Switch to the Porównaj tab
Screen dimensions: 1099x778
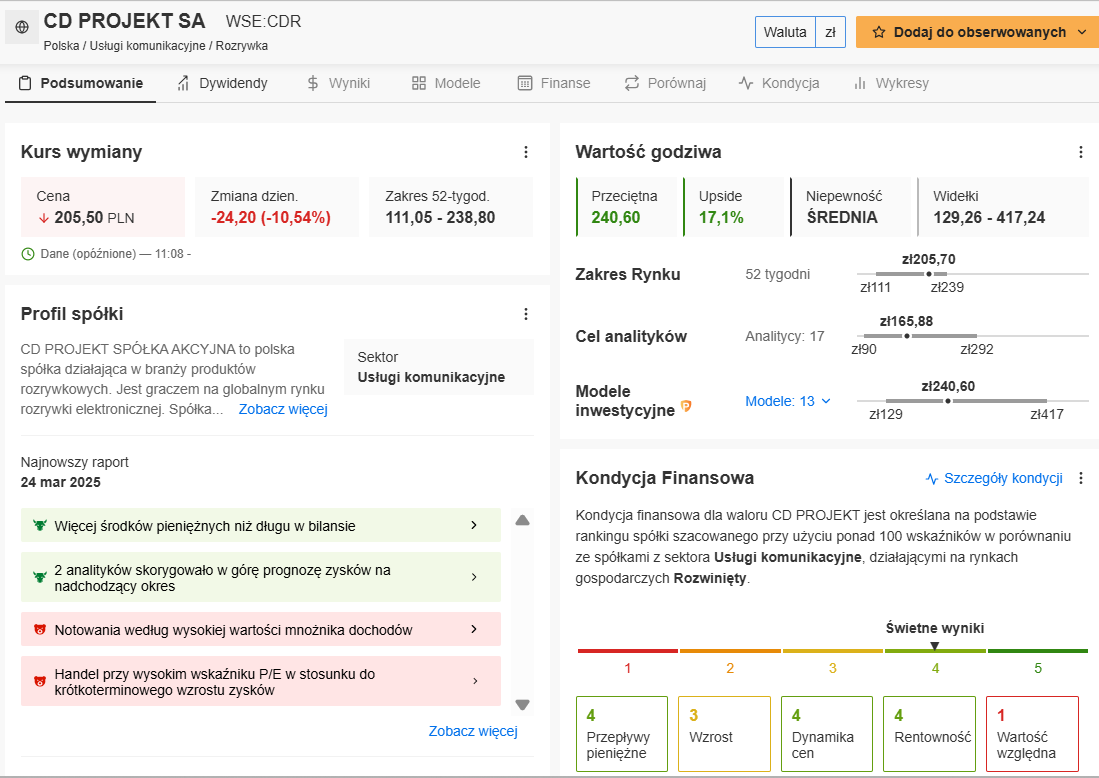pyautogui.click(x=665, y=83)
